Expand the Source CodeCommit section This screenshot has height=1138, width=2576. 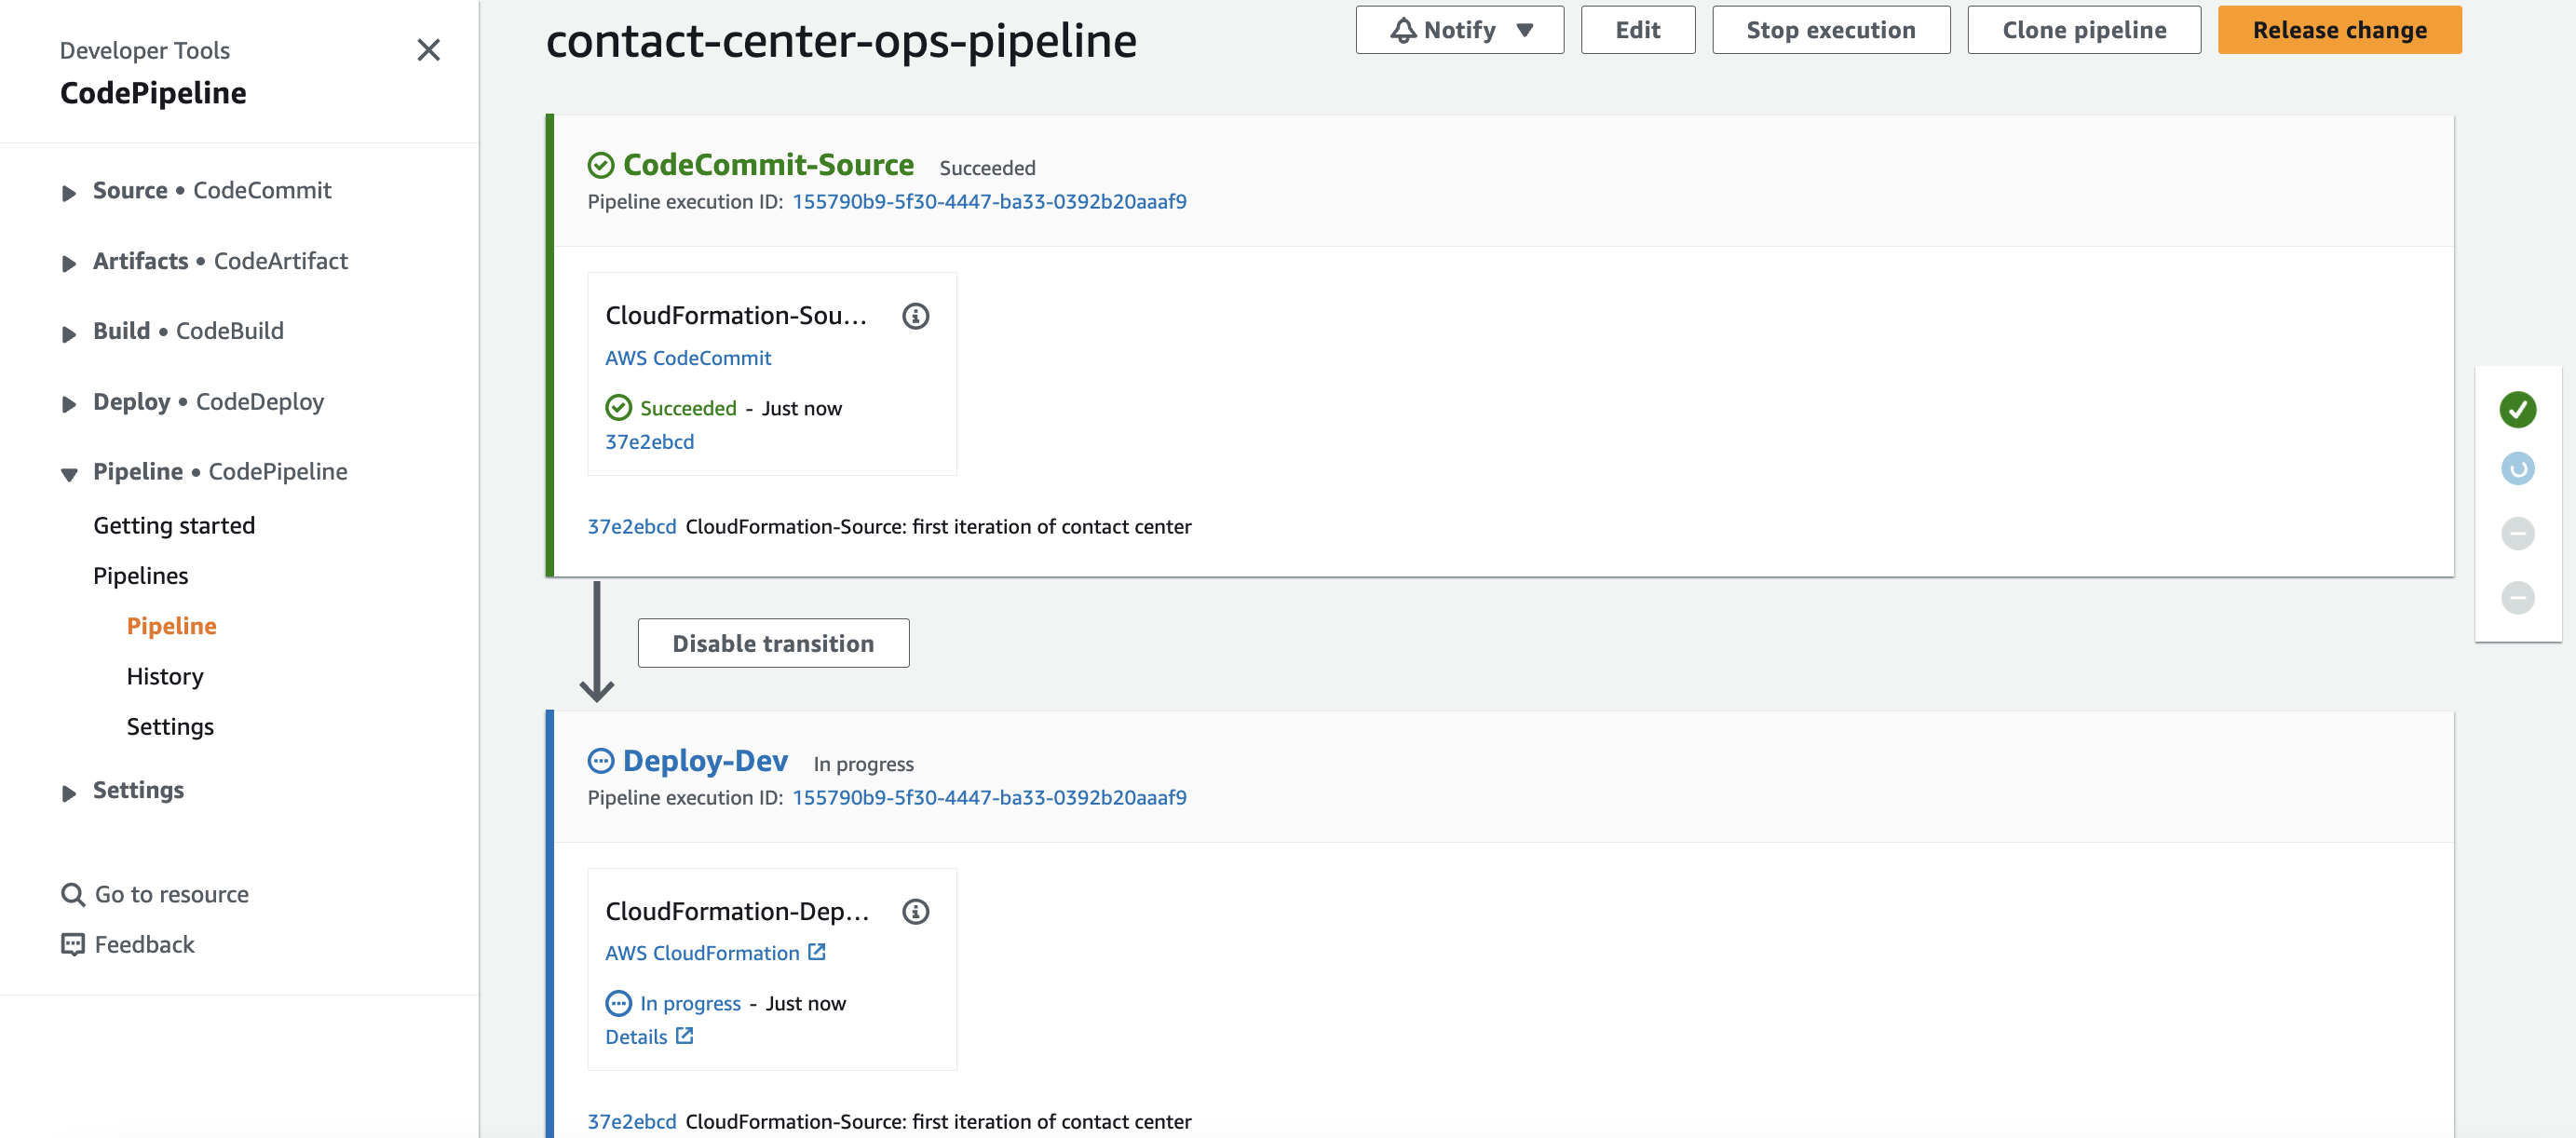click(197, 191)
